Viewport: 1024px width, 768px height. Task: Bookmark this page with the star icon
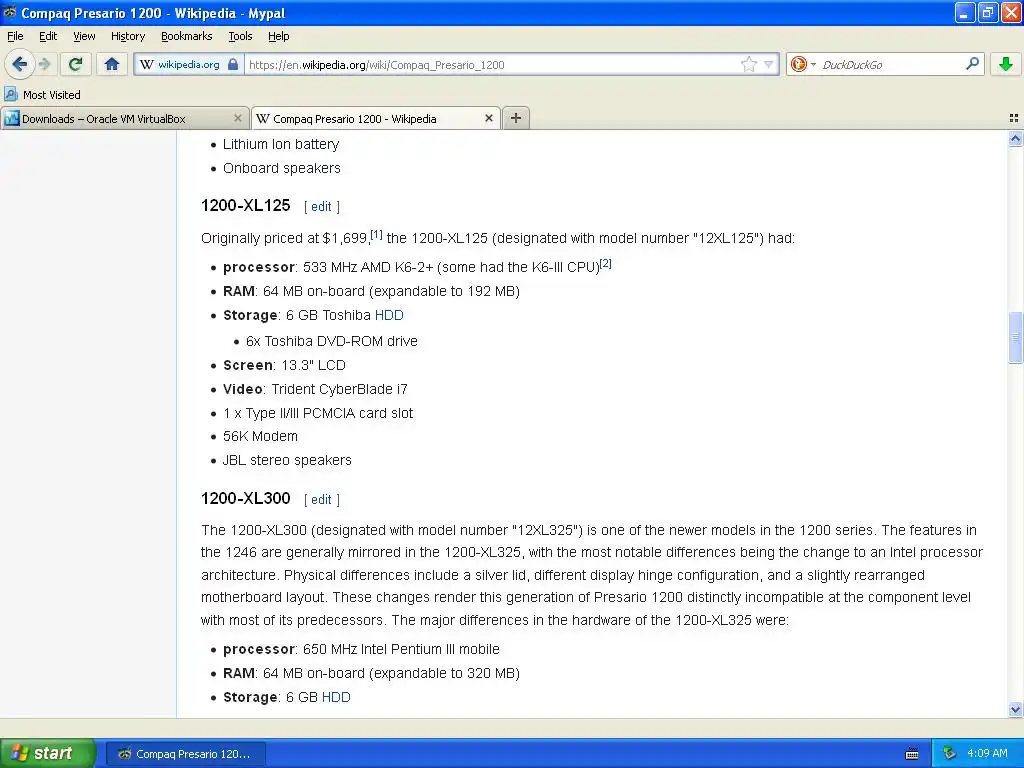point(748,65)
